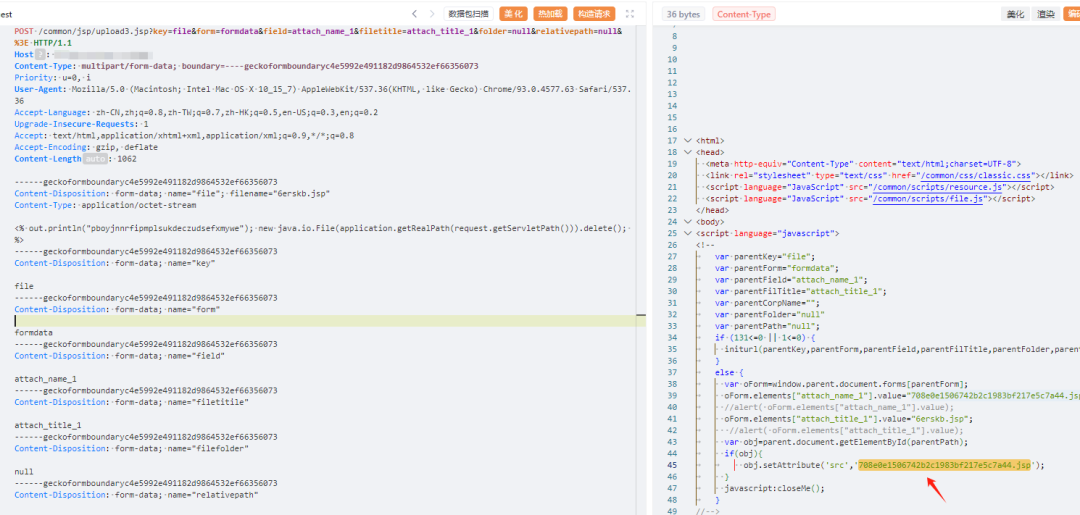The width and height of the screenshot is (1080, 515).
Task: Click the orange 美化 button in request pane
Action: click(x=513, y=13)
